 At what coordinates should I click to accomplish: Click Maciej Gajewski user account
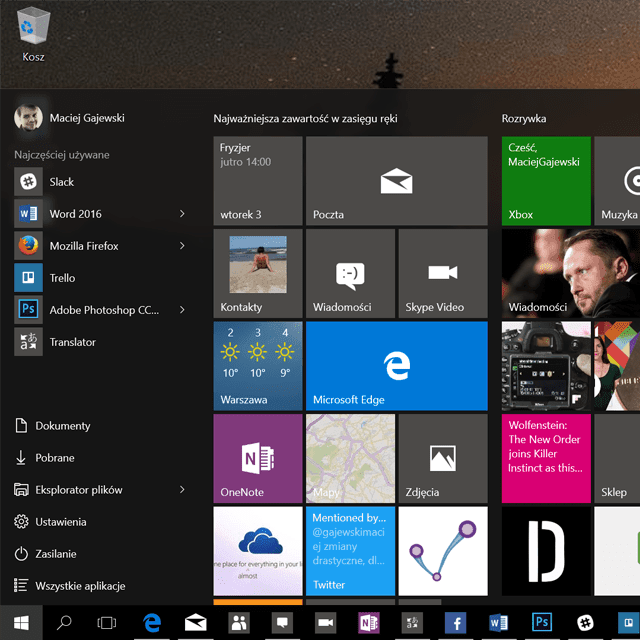tap(69, 118)
